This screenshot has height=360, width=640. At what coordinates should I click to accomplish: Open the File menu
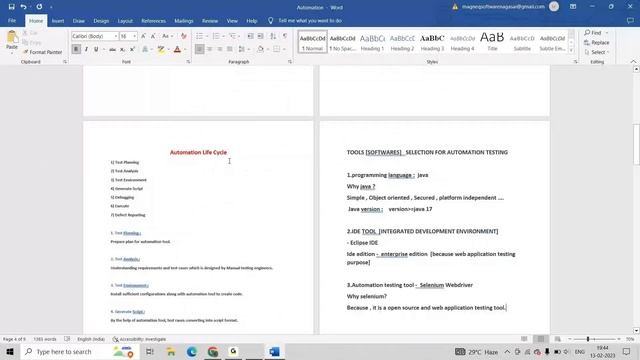coord(12,20)
